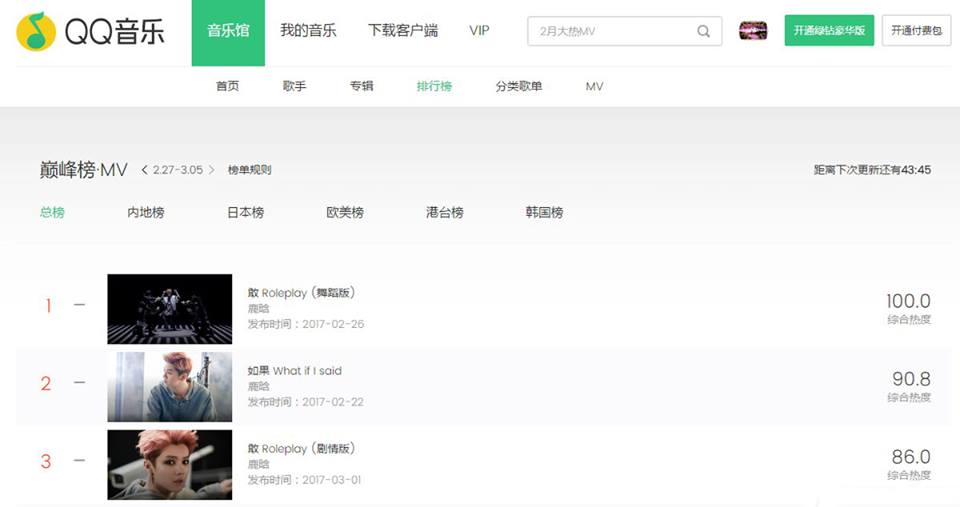
Task: Click the 2.27-3.05 date range text
Action: click(x=178, y=170)
